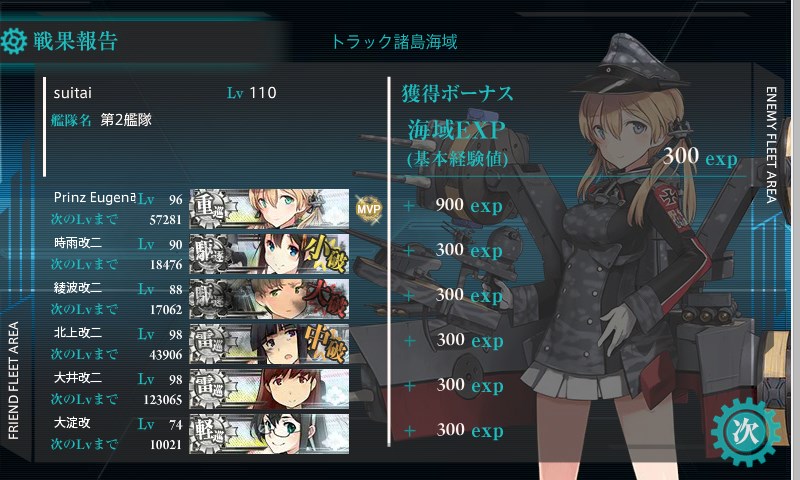Select 時雨改二's ship banner
Viewport: 800px width, 480px height.
click(269, 254)
